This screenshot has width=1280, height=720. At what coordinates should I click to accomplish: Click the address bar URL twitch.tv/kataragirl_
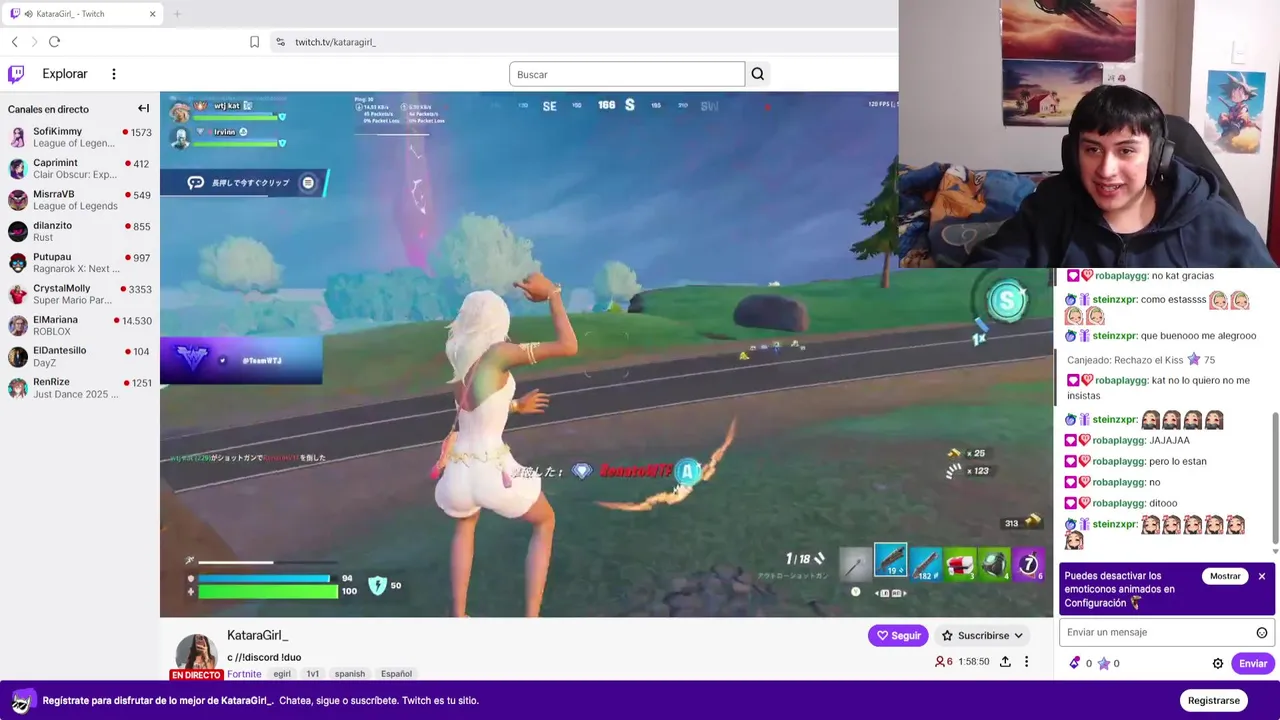[x=335, y=42]
